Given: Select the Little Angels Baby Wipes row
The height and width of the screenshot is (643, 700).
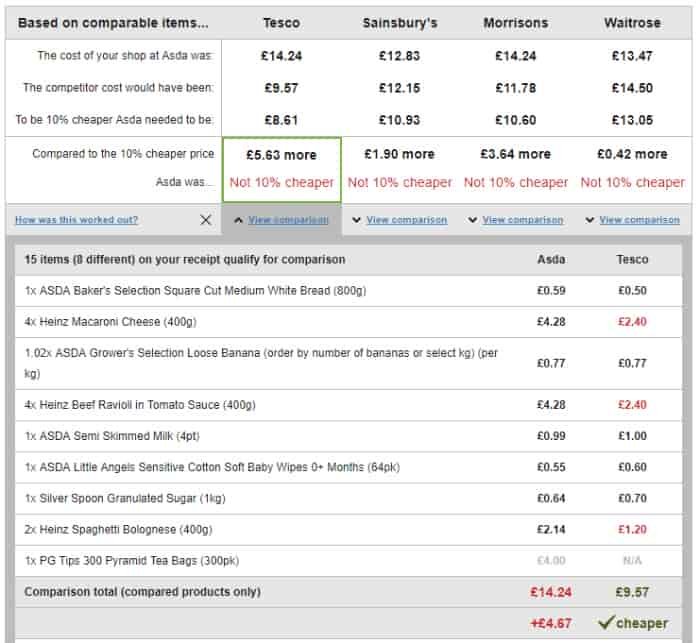Looking at the screenshot, I should click(348, 468).
